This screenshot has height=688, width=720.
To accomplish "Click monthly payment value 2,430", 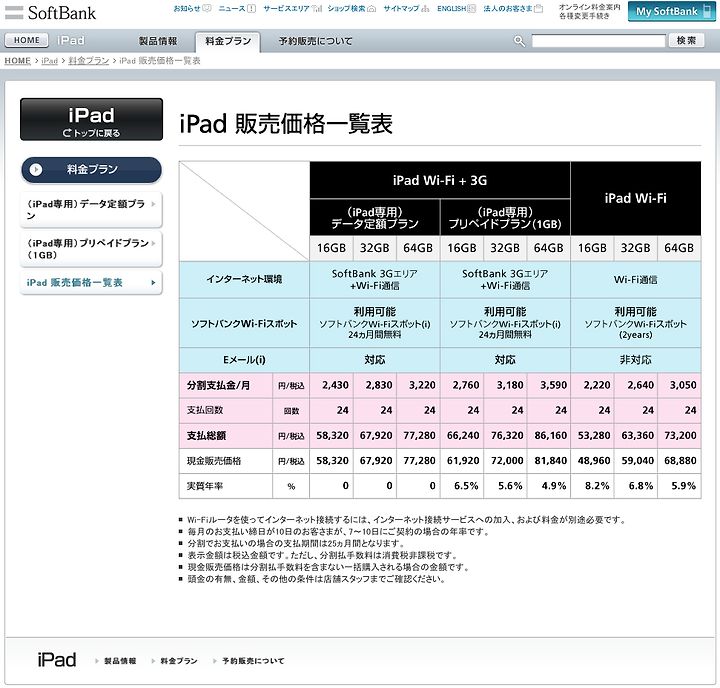I will [x=335, y=385].
